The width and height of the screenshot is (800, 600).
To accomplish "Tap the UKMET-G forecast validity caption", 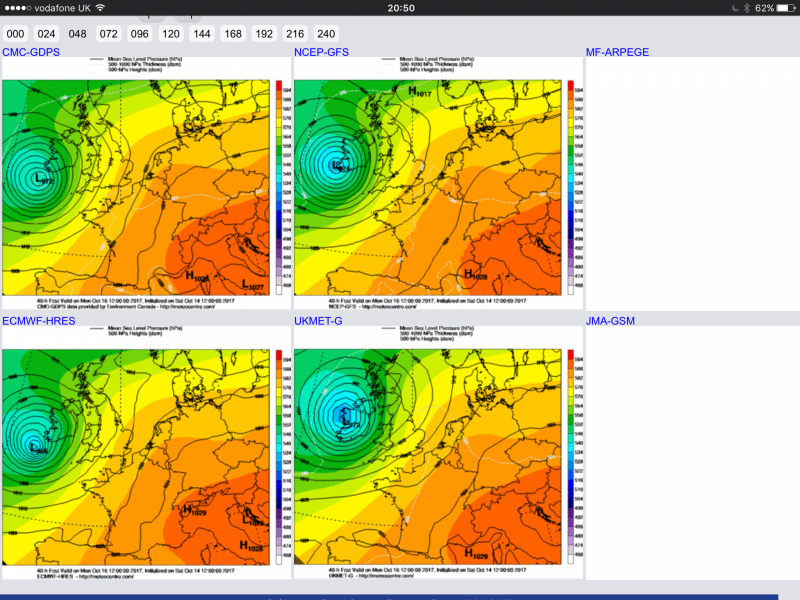I will (x=428, y=572).
